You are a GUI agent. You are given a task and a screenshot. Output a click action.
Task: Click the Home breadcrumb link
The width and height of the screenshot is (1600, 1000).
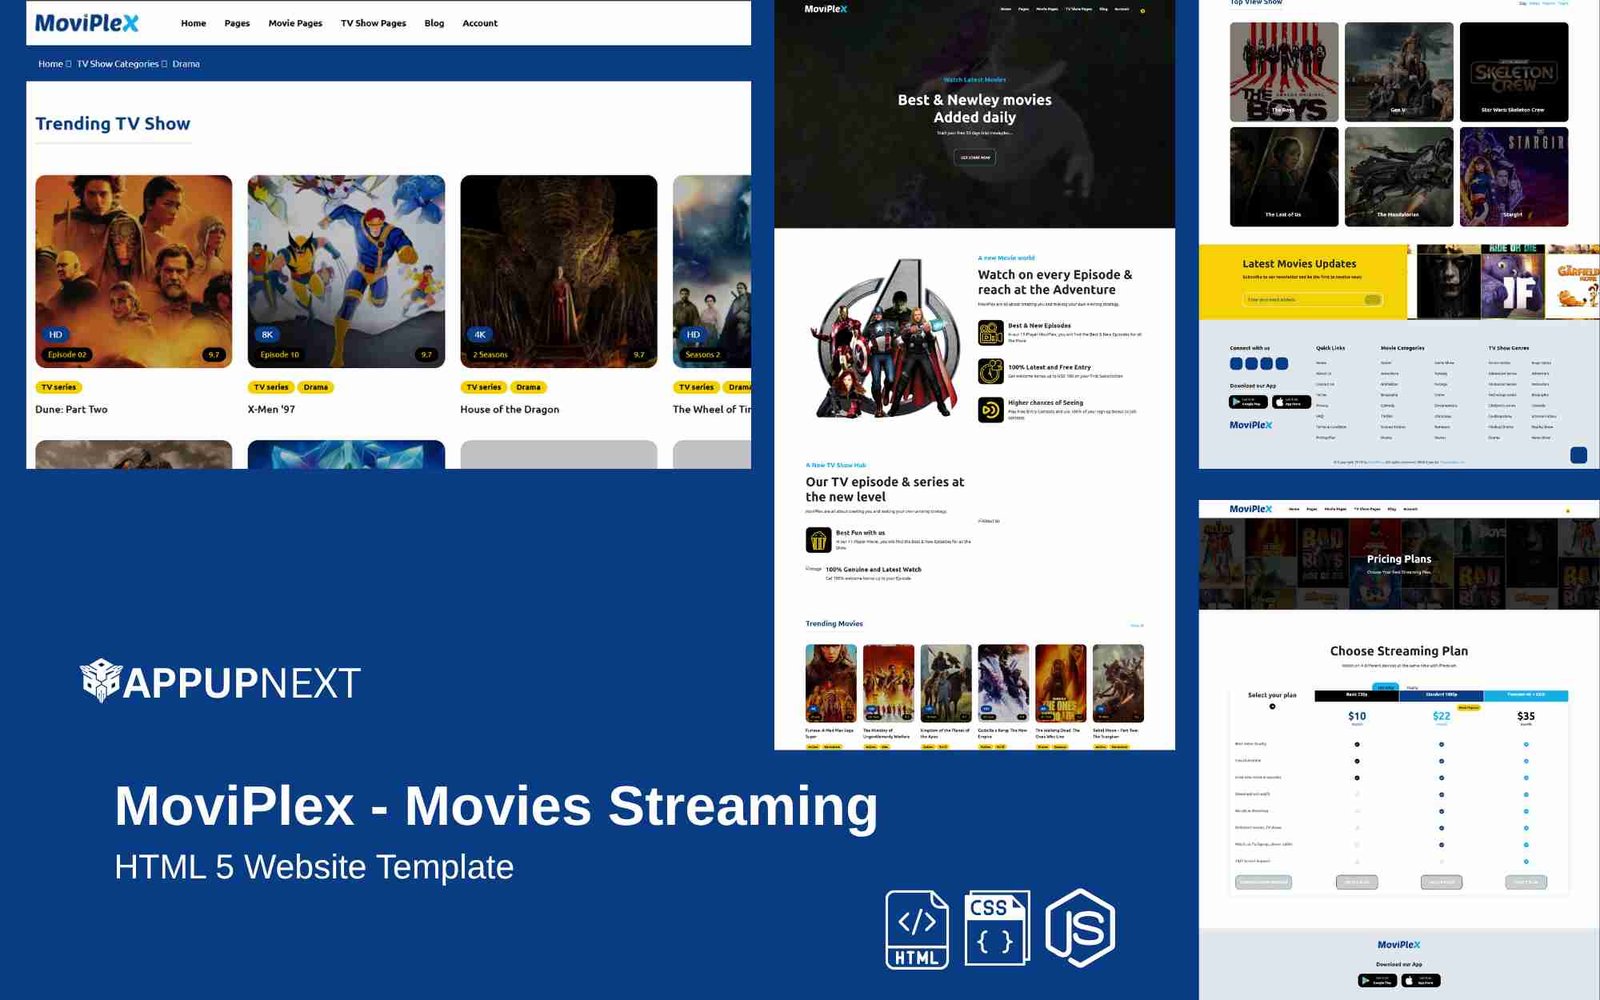point(50,64)
